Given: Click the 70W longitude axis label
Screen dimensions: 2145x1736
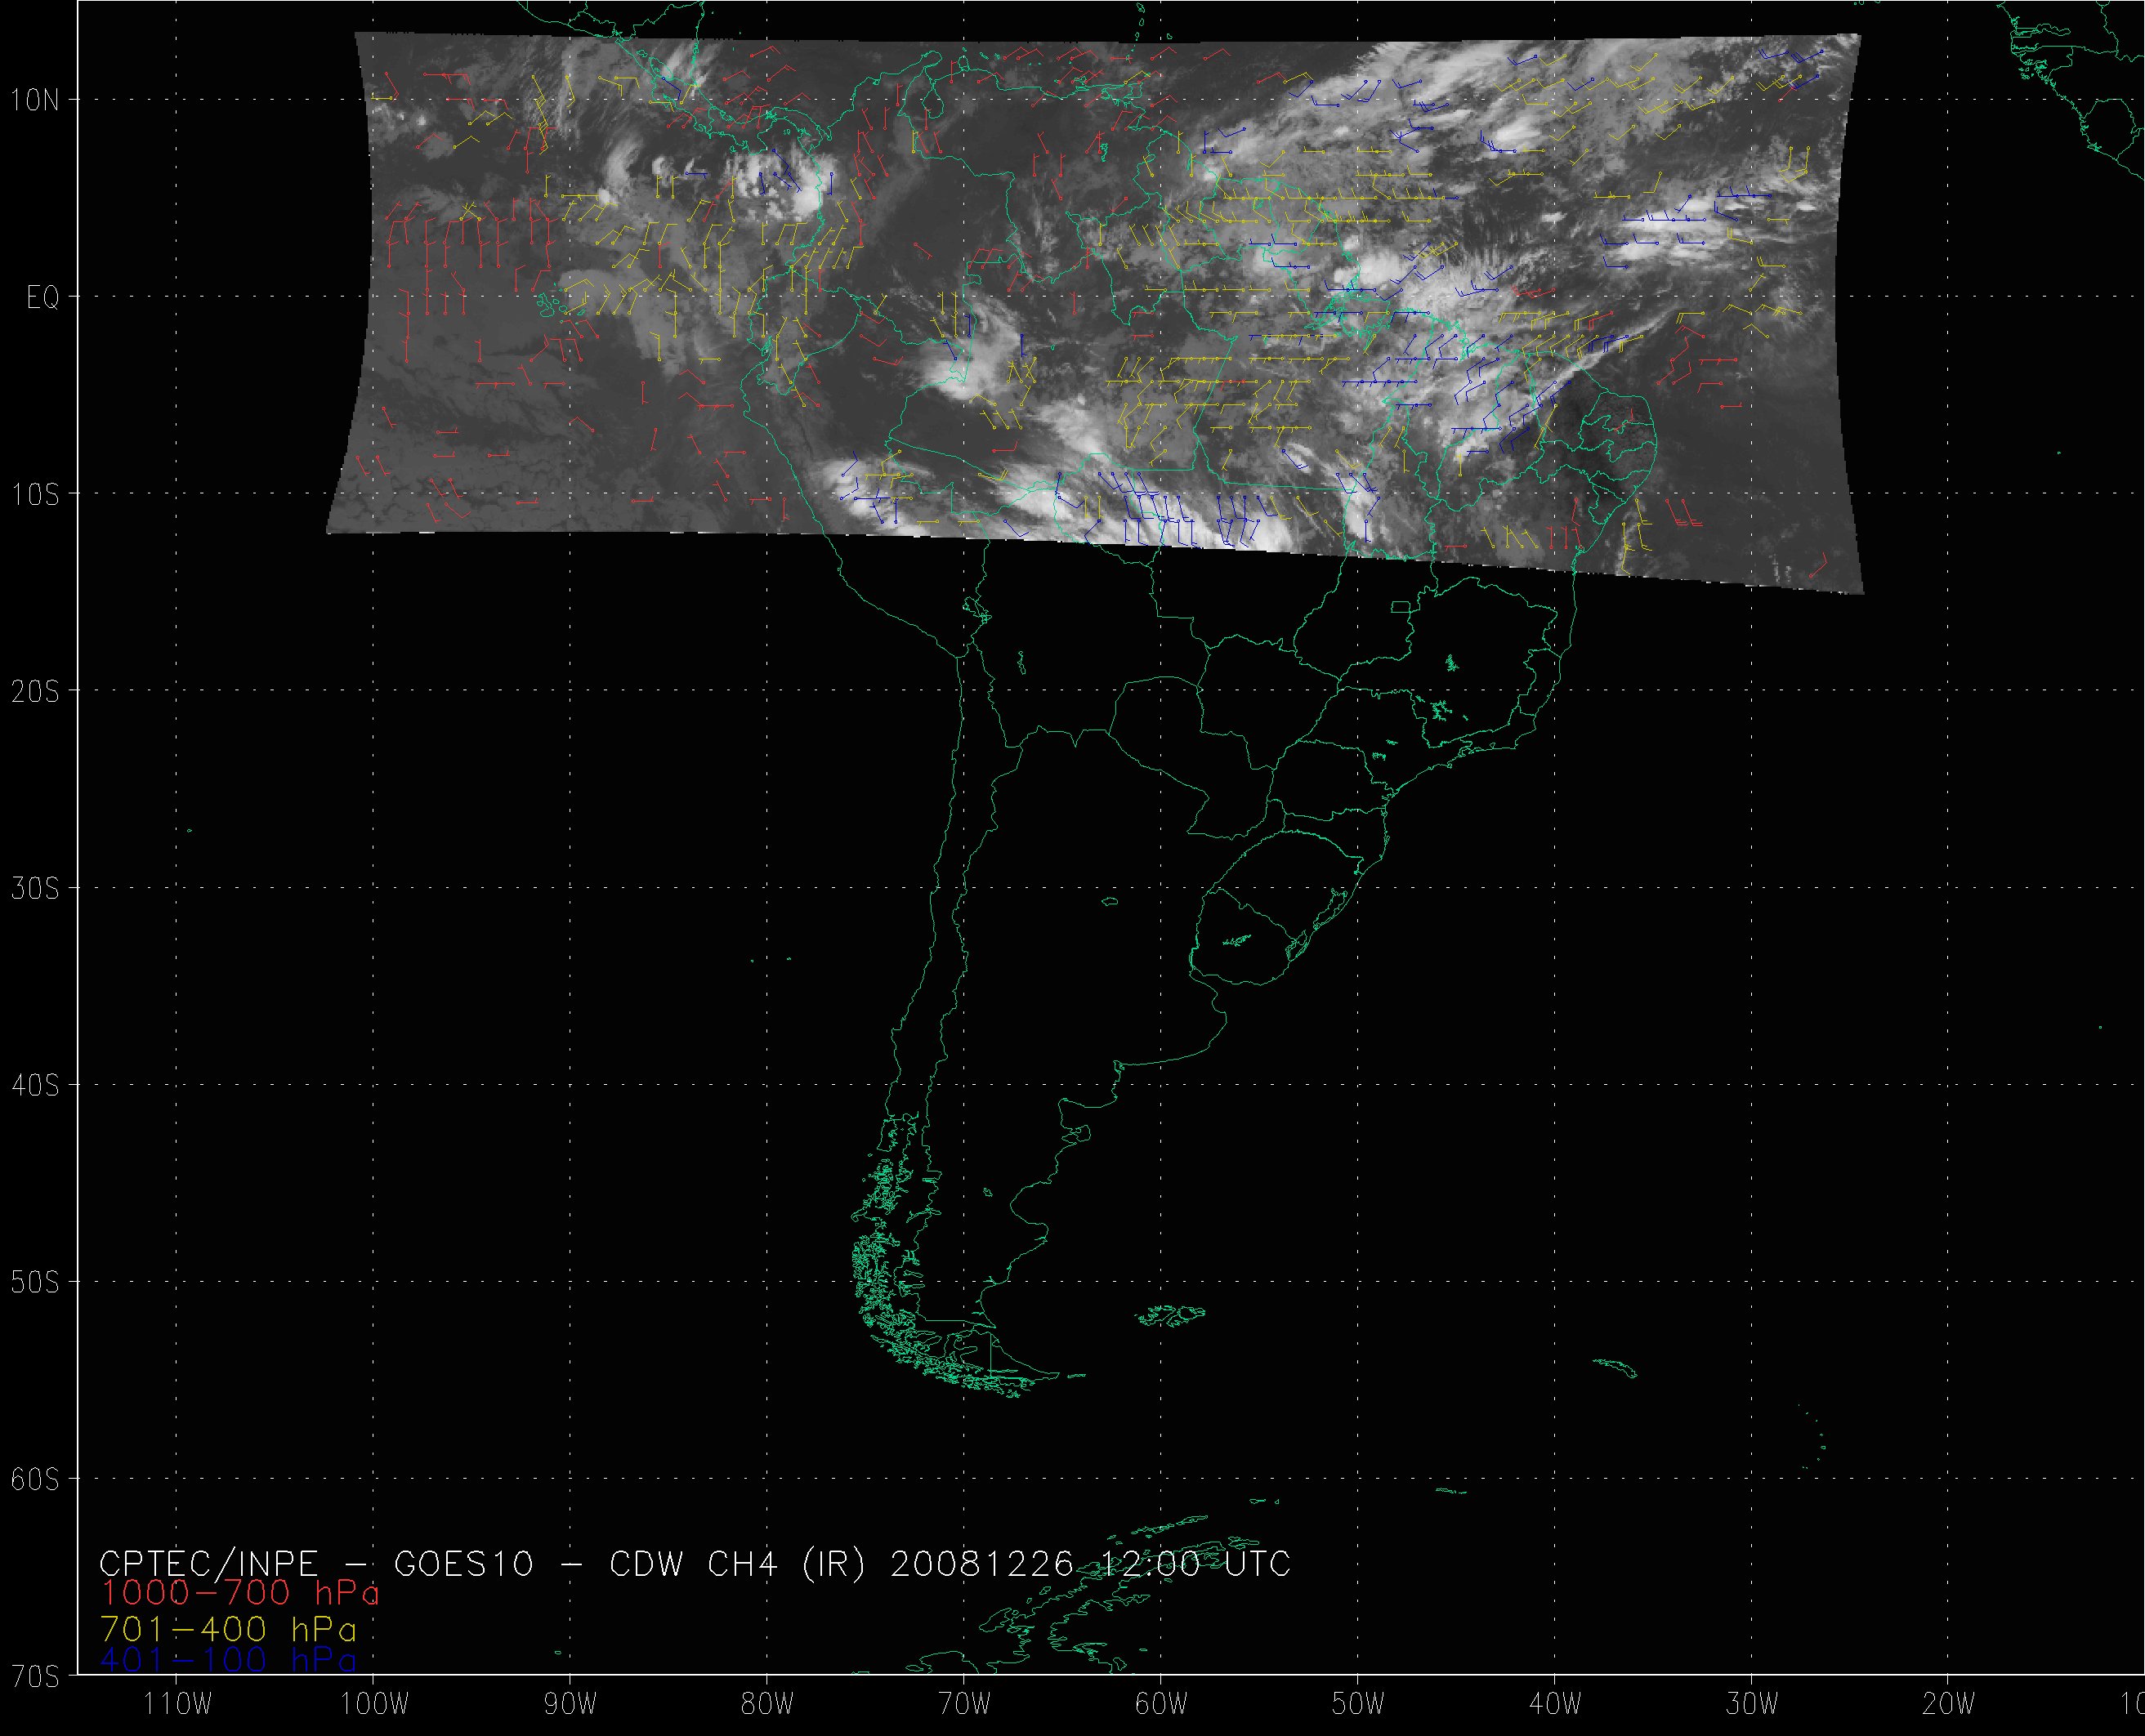Looking at the screenshot, I should [965, 1704].
